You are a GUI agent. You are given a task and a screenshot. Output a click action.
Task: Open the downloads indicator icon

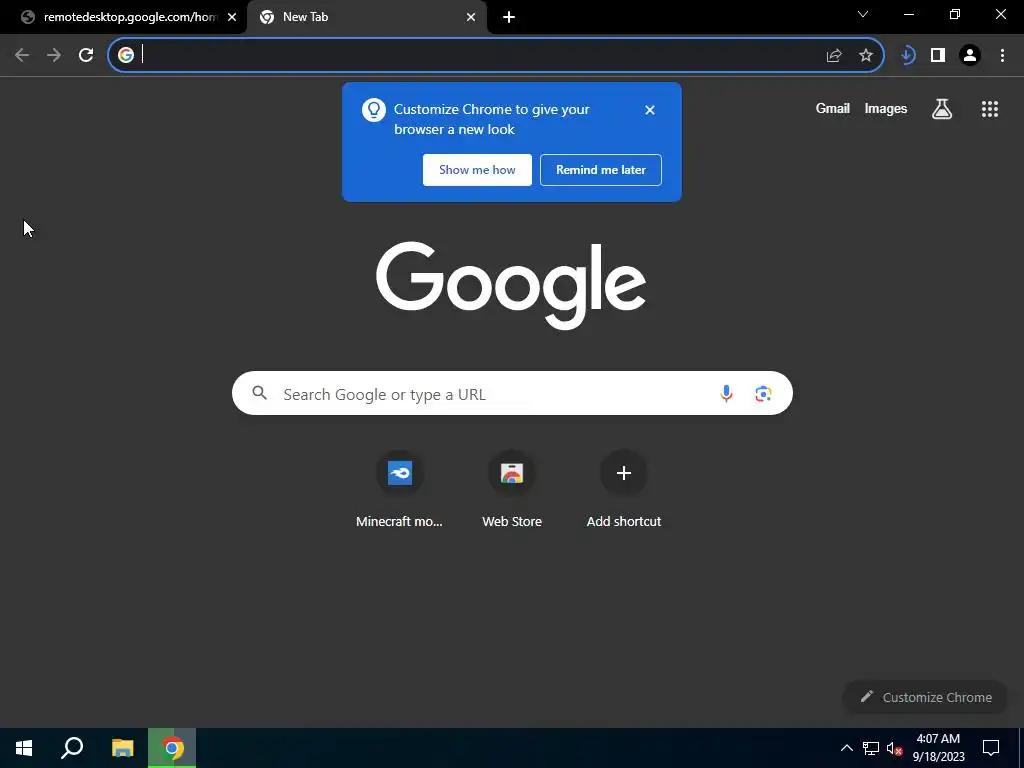point(907,55)
